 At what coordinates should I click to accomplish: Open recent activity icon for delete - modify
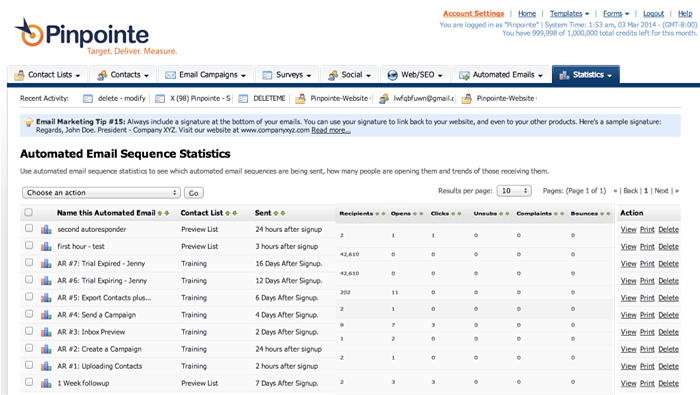coord(88,99)
